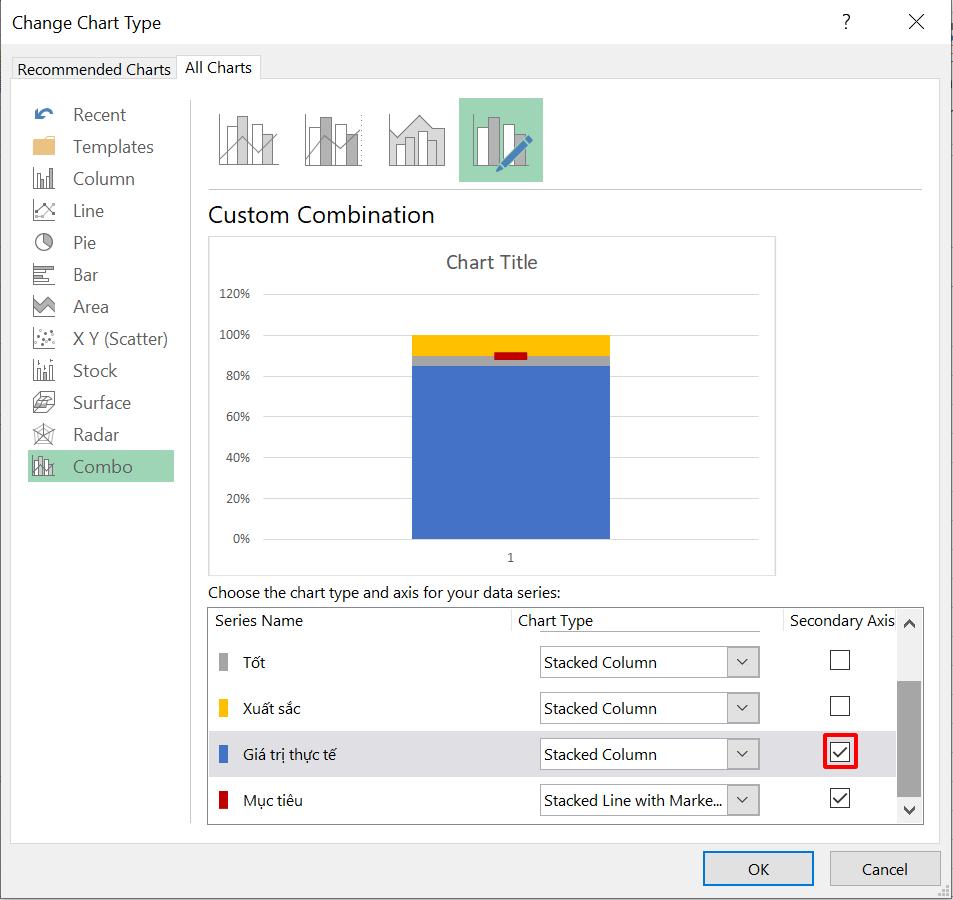Image resolution: width=953 pixels, height=900 pixels.
Task: Check Secondary Axis for Xuất sắc series
Action: [839, 708]
